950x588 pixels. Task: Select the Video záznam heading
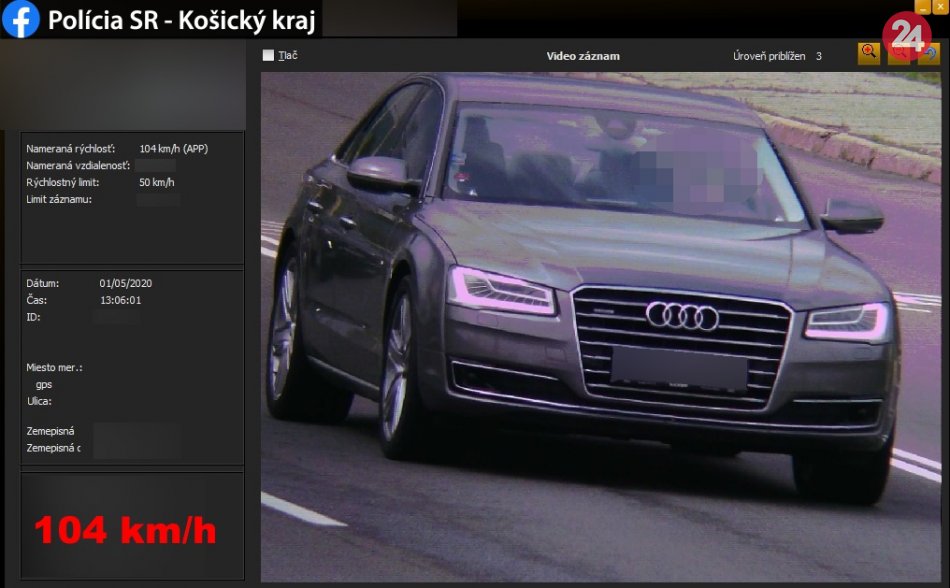583,56
